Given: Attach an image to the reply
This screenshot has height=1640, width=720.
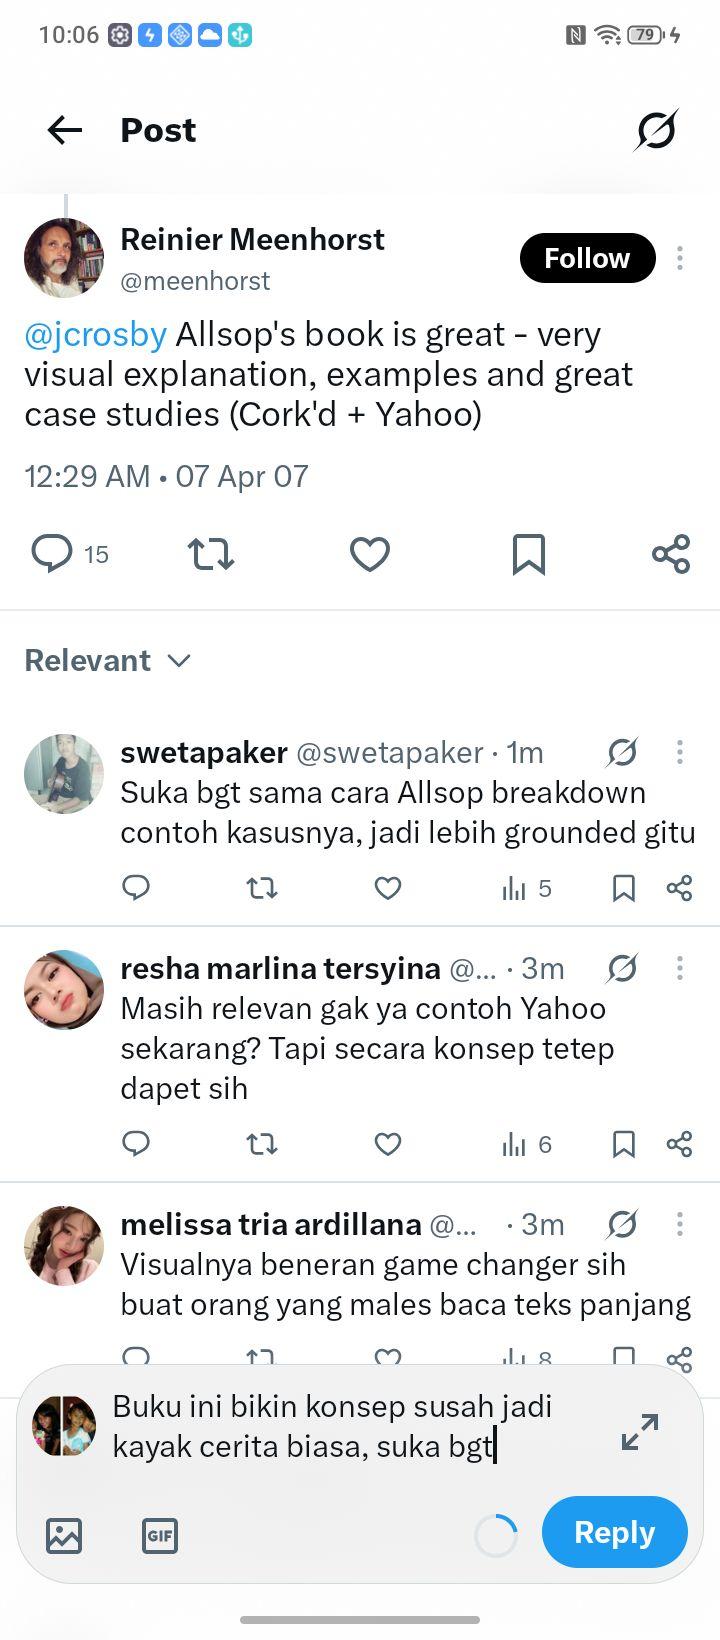Looking at the screenshot, I should pyautogui.click(x=64, y=1535).
